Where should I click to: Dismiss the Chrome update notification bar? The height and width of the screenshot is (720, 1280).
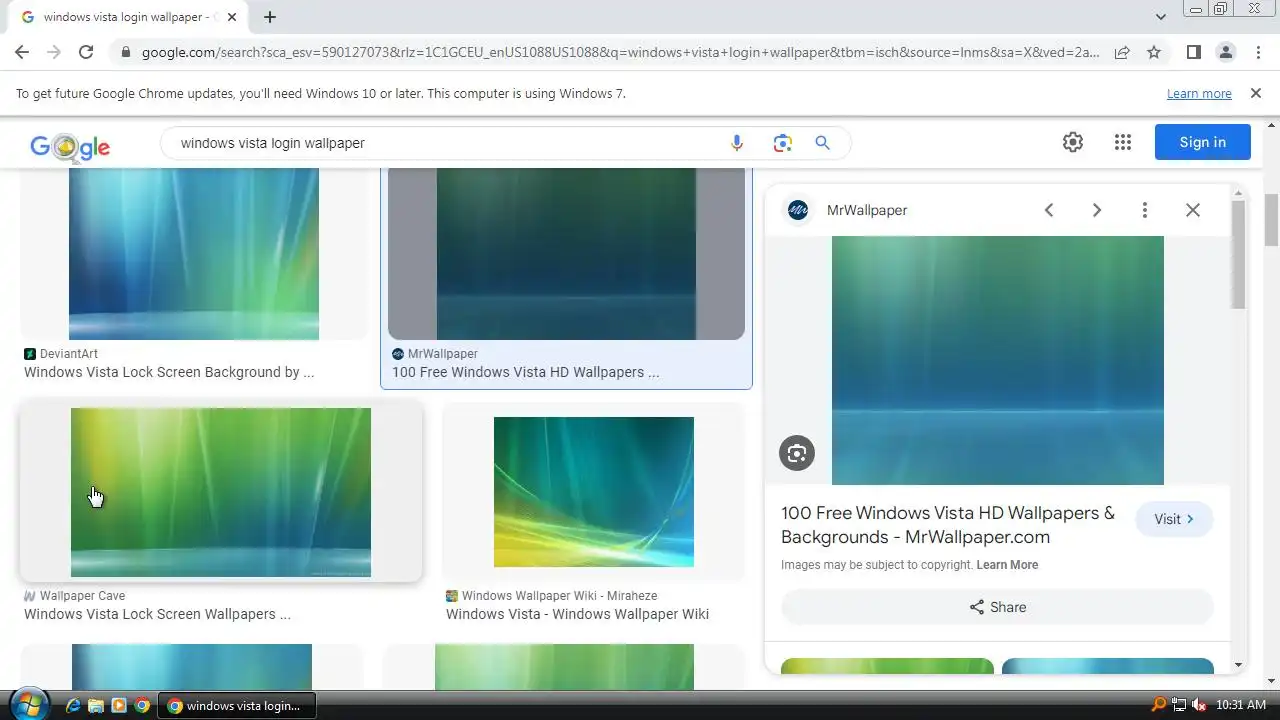1255,93
